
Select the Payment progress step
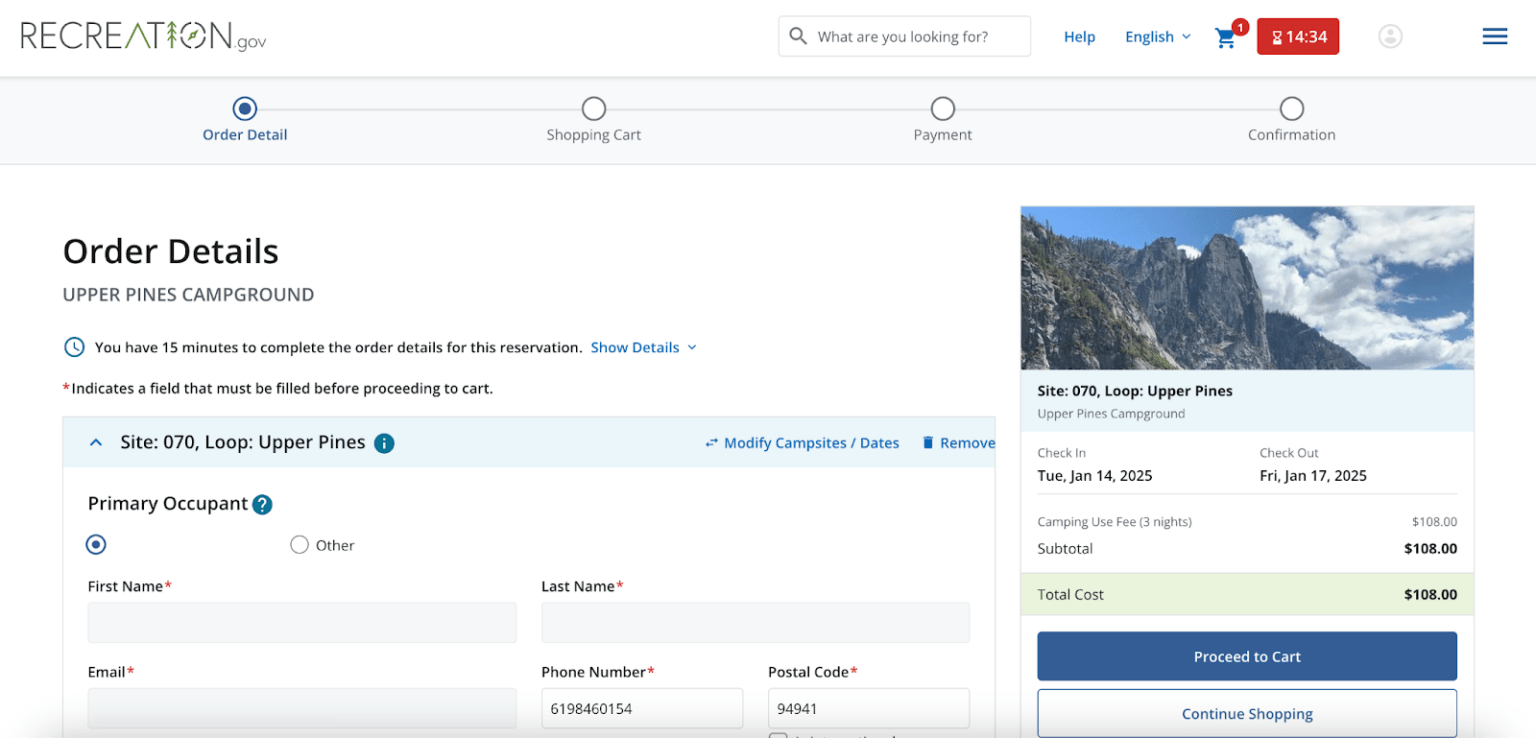(942, 109)
